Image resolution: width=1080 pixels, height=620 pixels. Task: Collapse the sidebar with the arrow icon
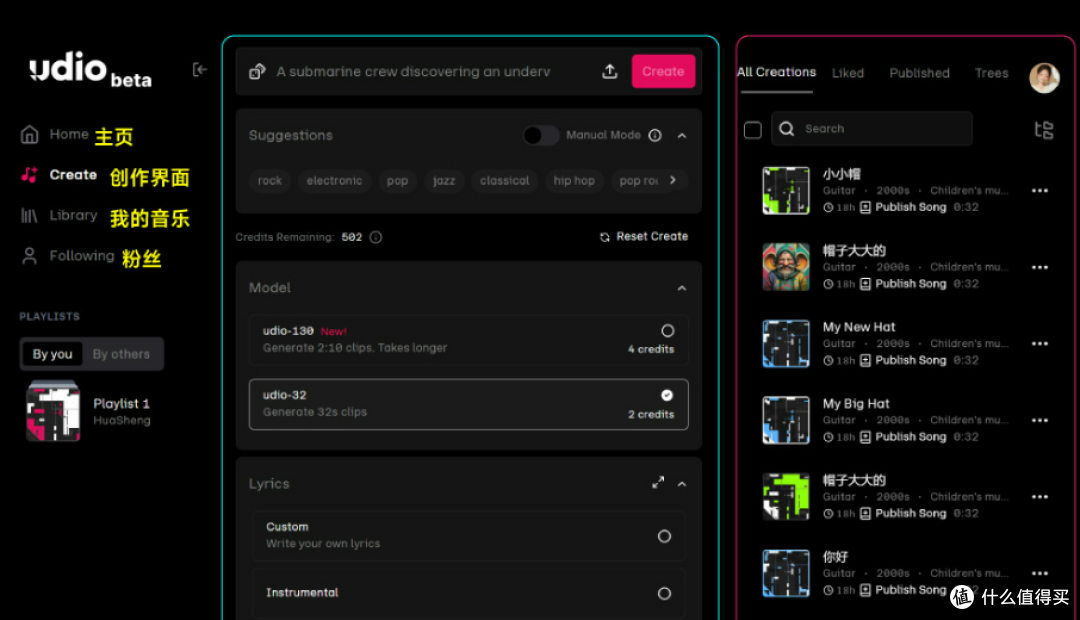tap(199, 70)
